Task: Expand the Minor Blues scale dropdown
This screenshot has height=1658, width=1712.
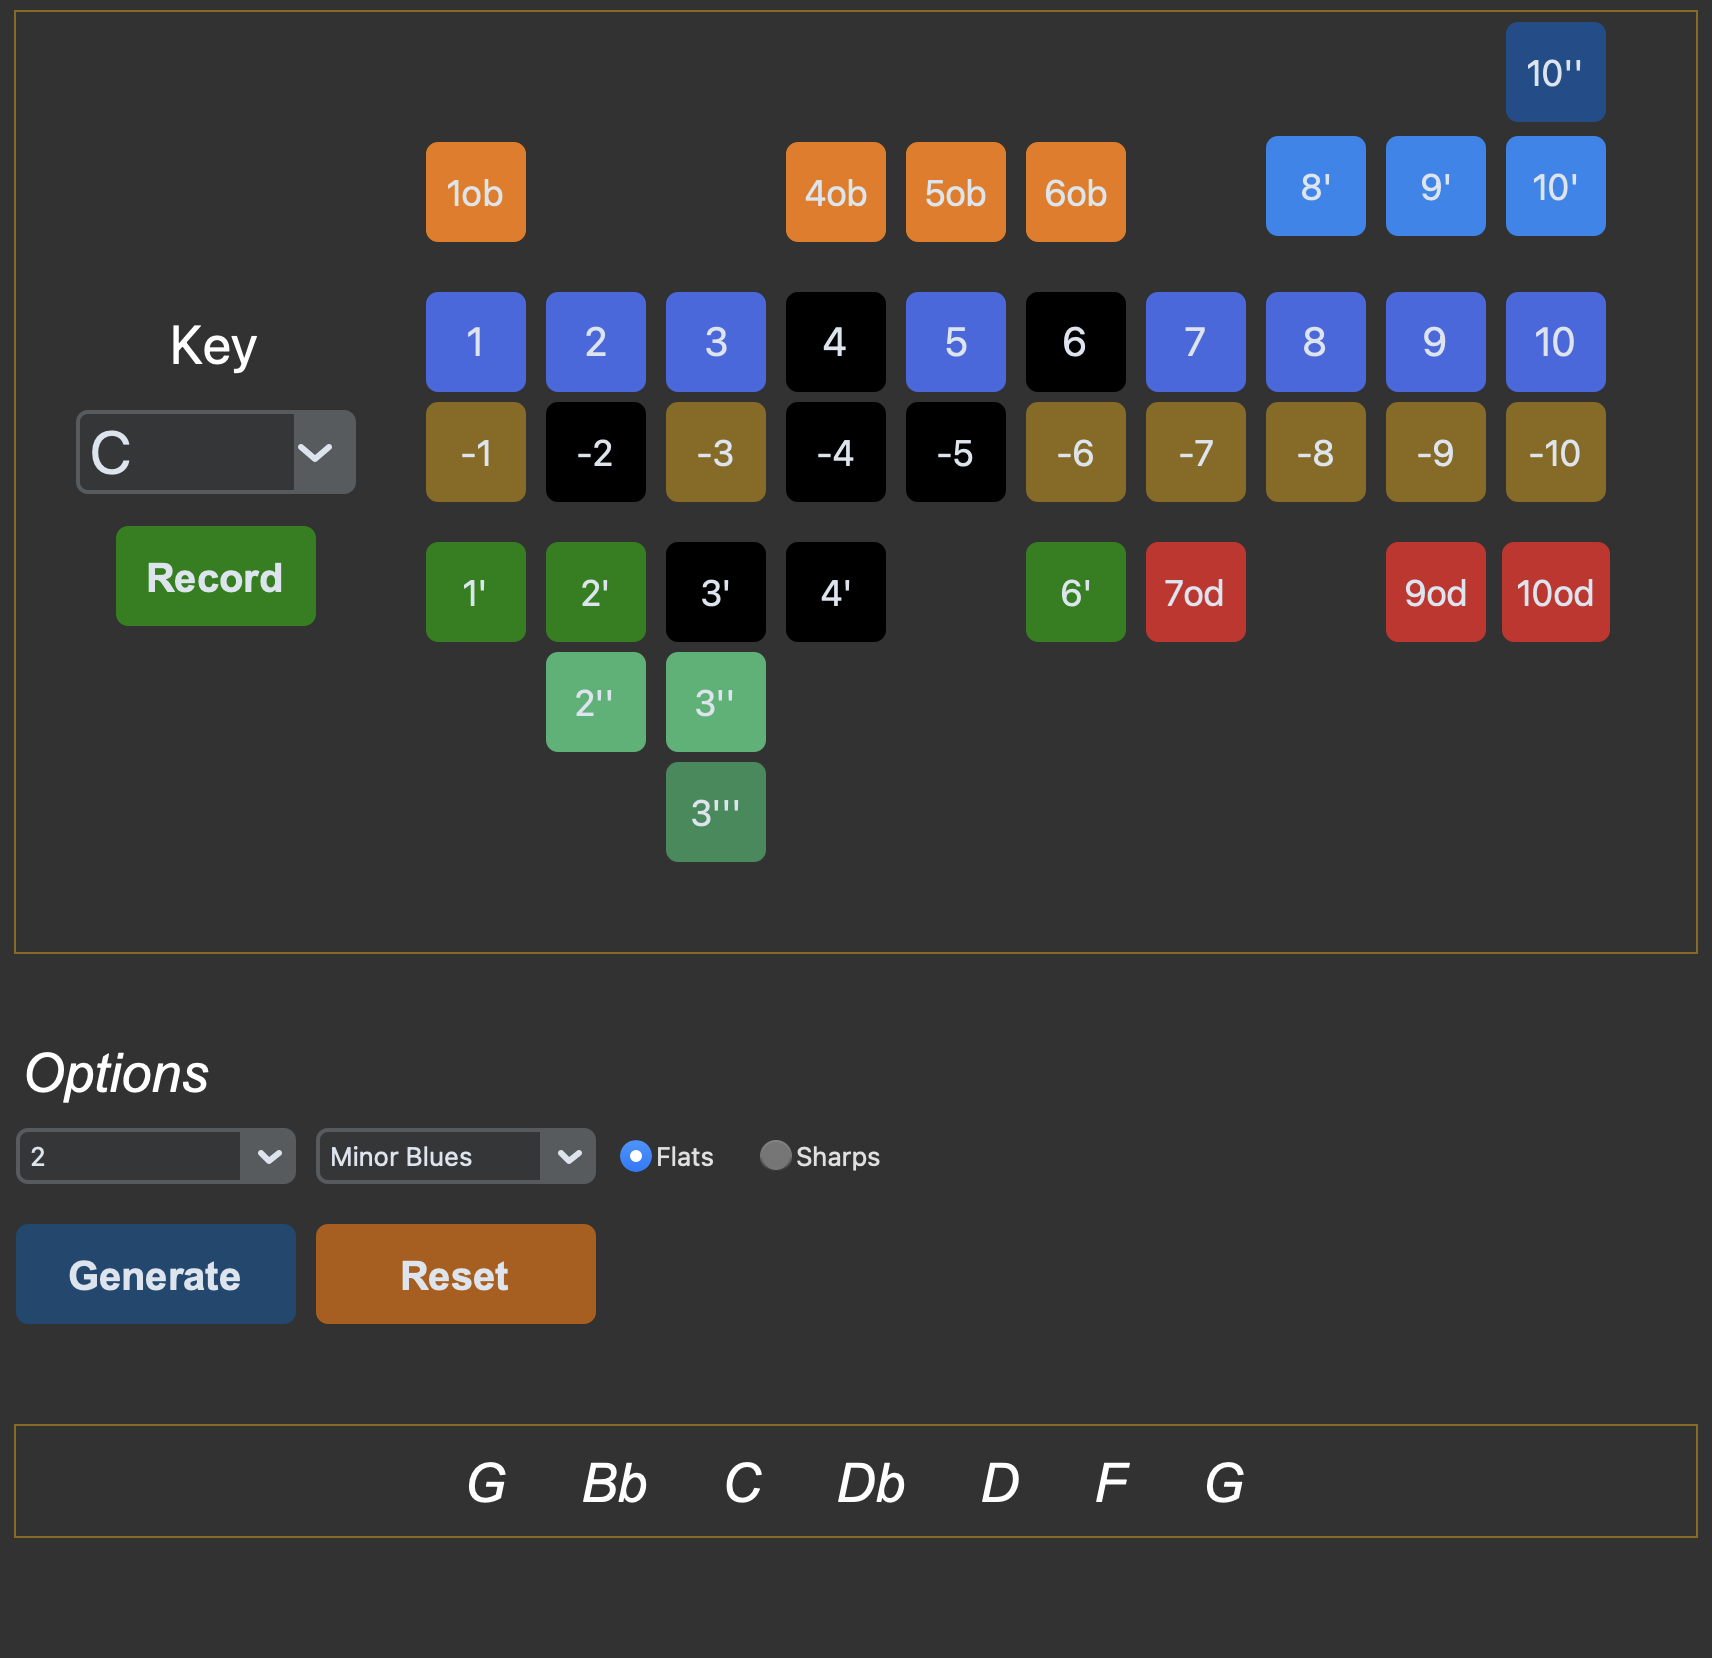Action: (x=456, y=1156)
